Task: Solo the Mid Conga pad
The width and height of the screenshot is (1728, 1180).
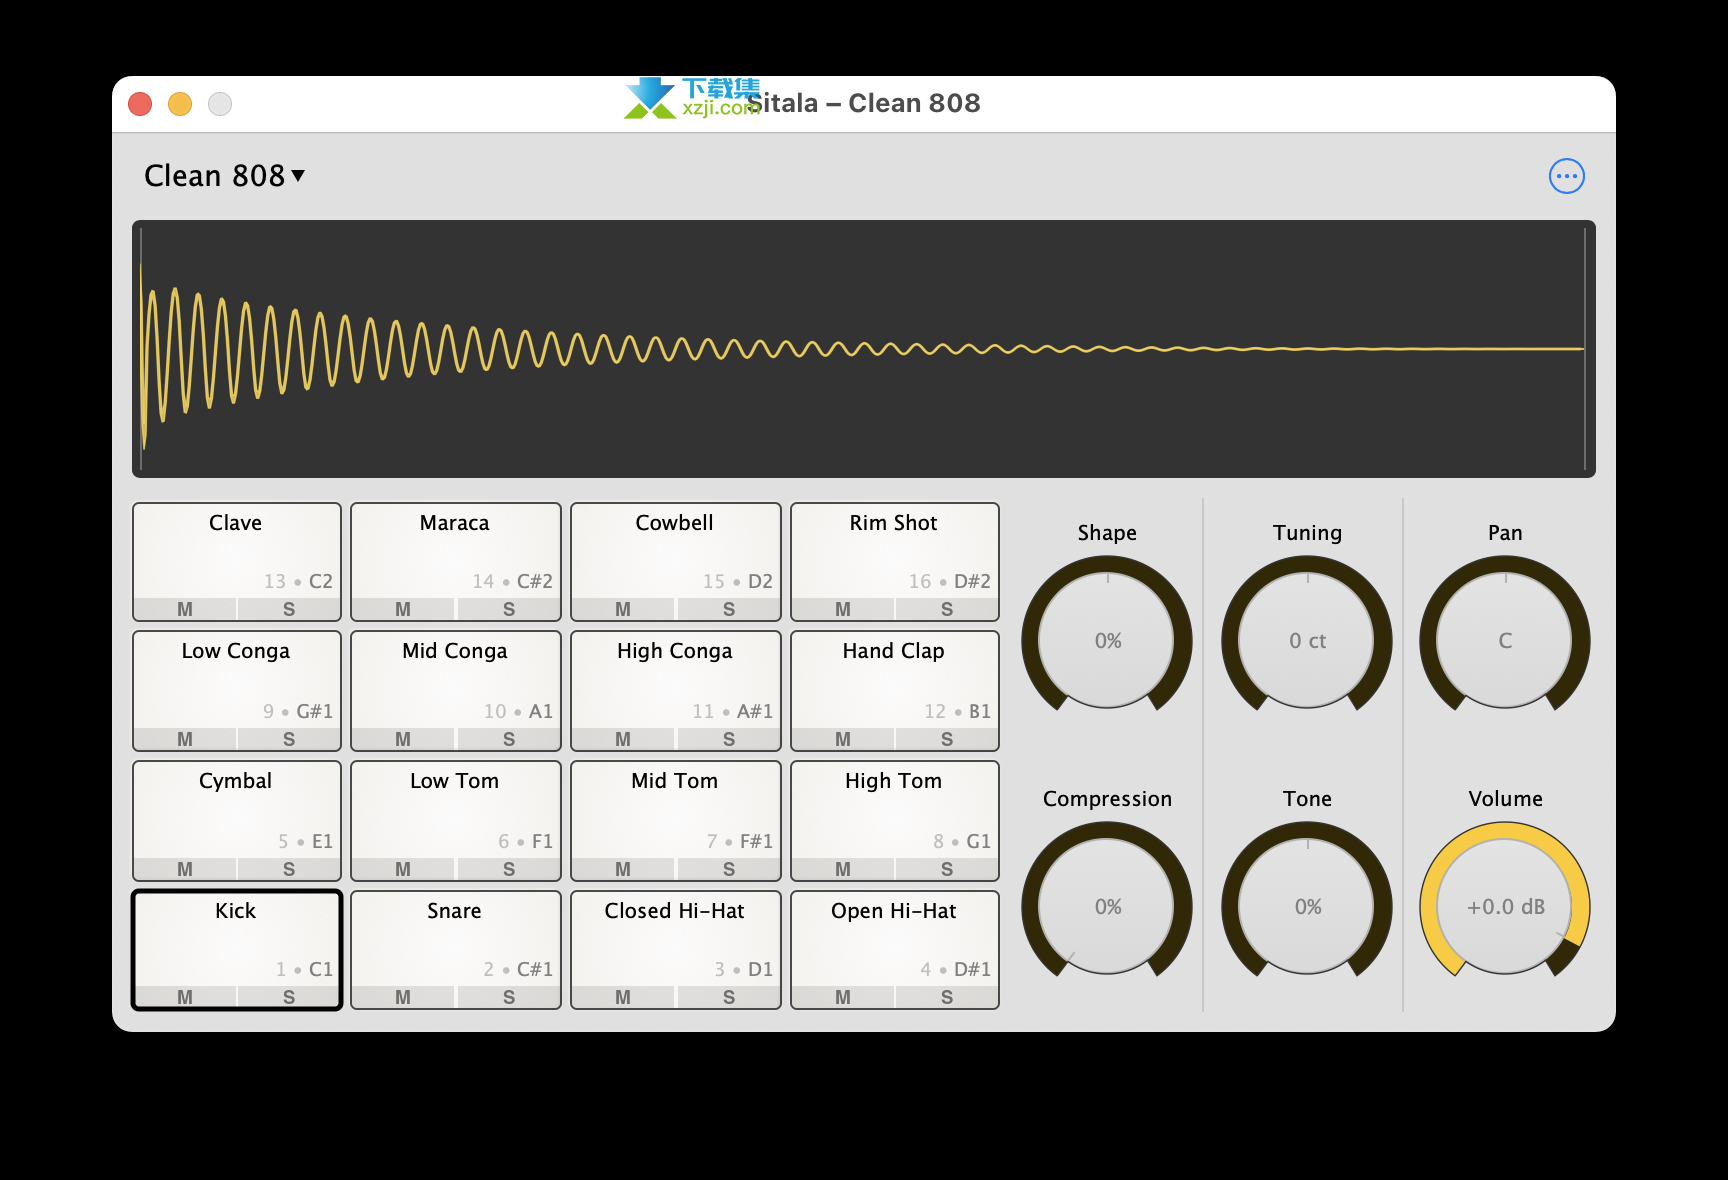Action: 509,739
